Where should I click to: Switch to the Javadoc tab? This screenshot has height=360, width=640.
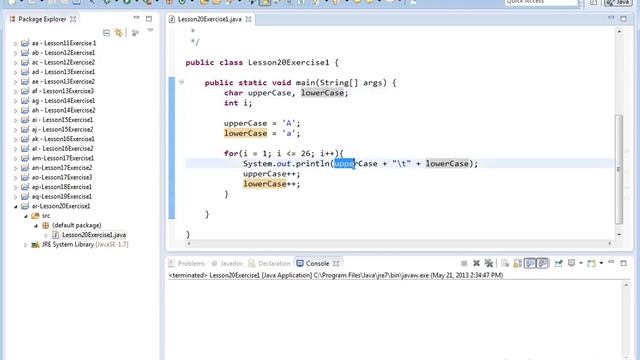click(227, 264)
